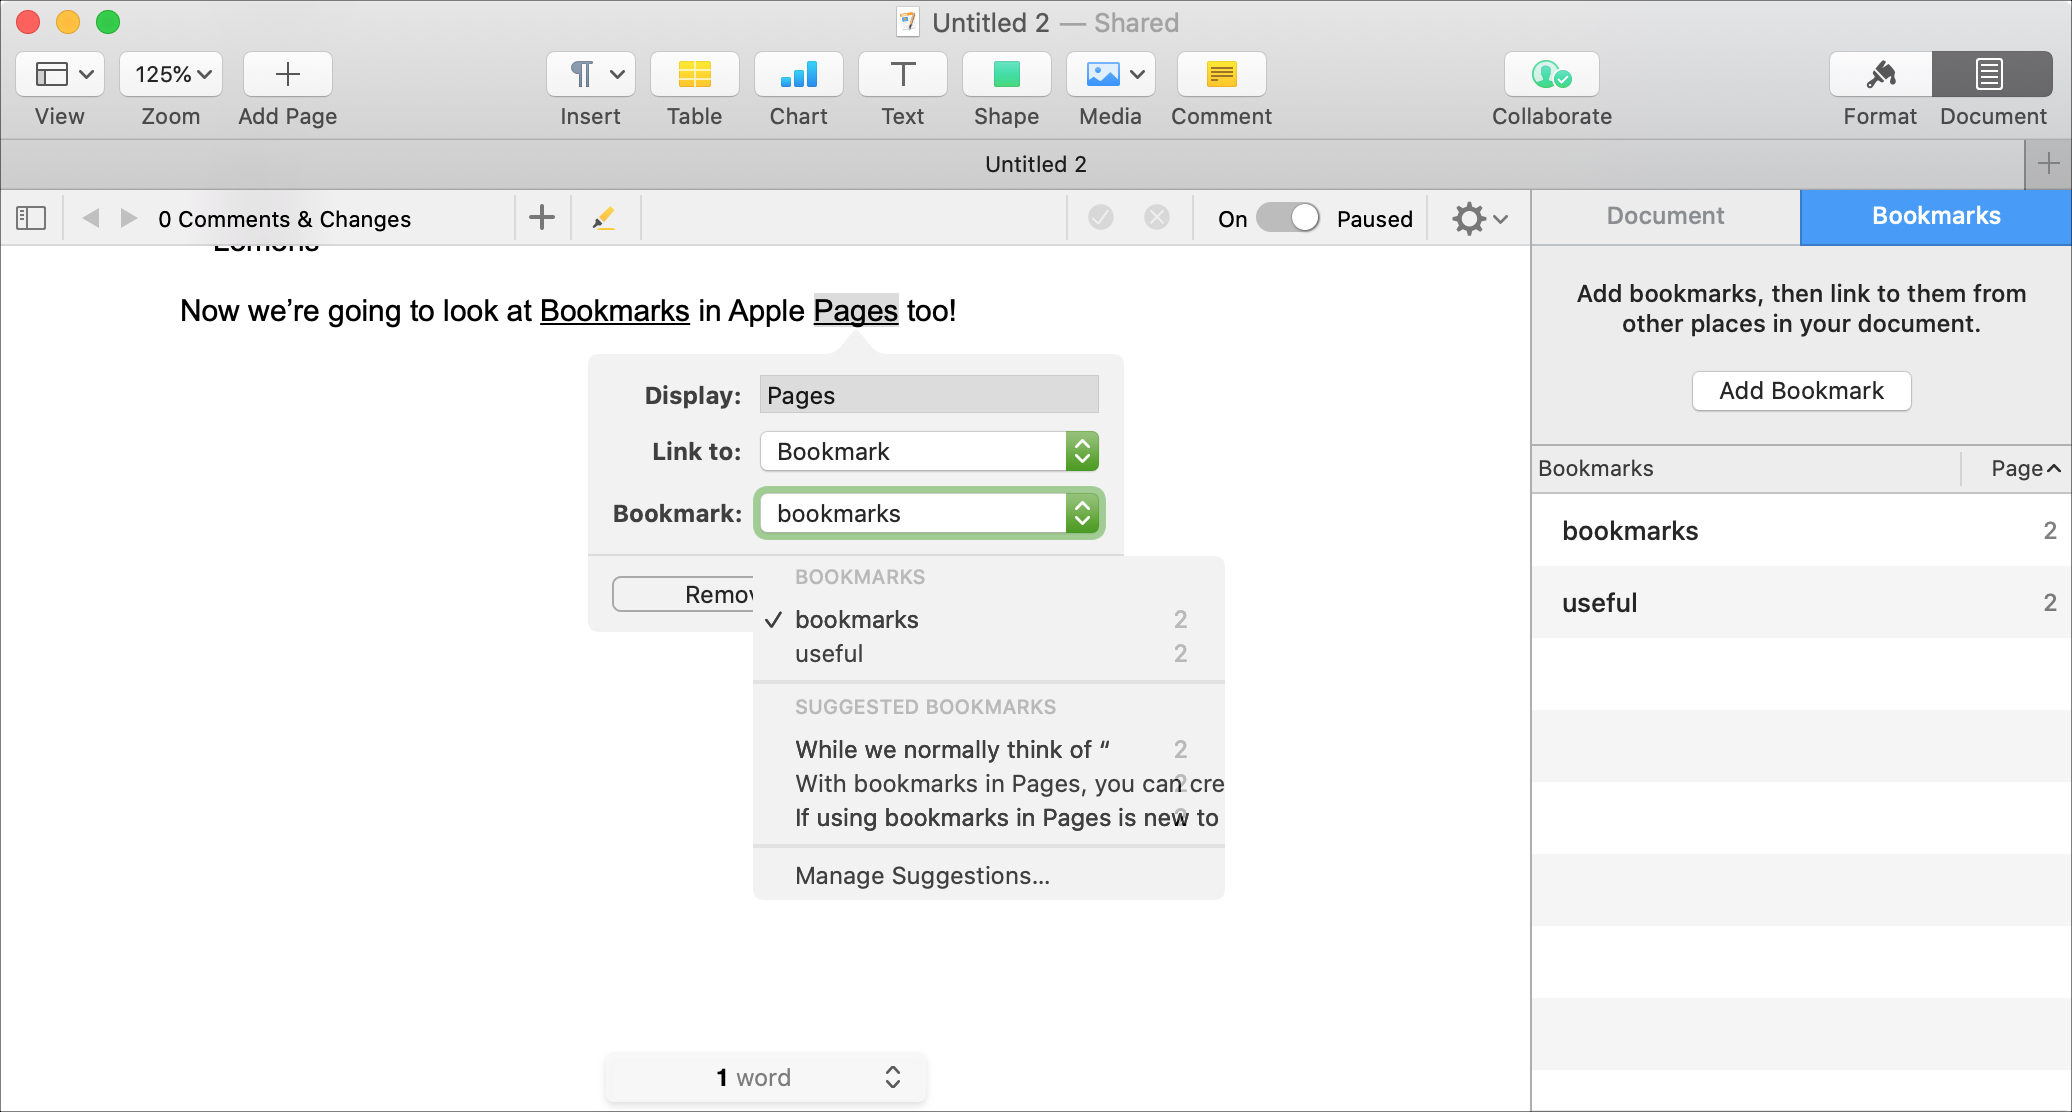Open the Media dropdown

pyautogui.click(x=1111, y=74)
